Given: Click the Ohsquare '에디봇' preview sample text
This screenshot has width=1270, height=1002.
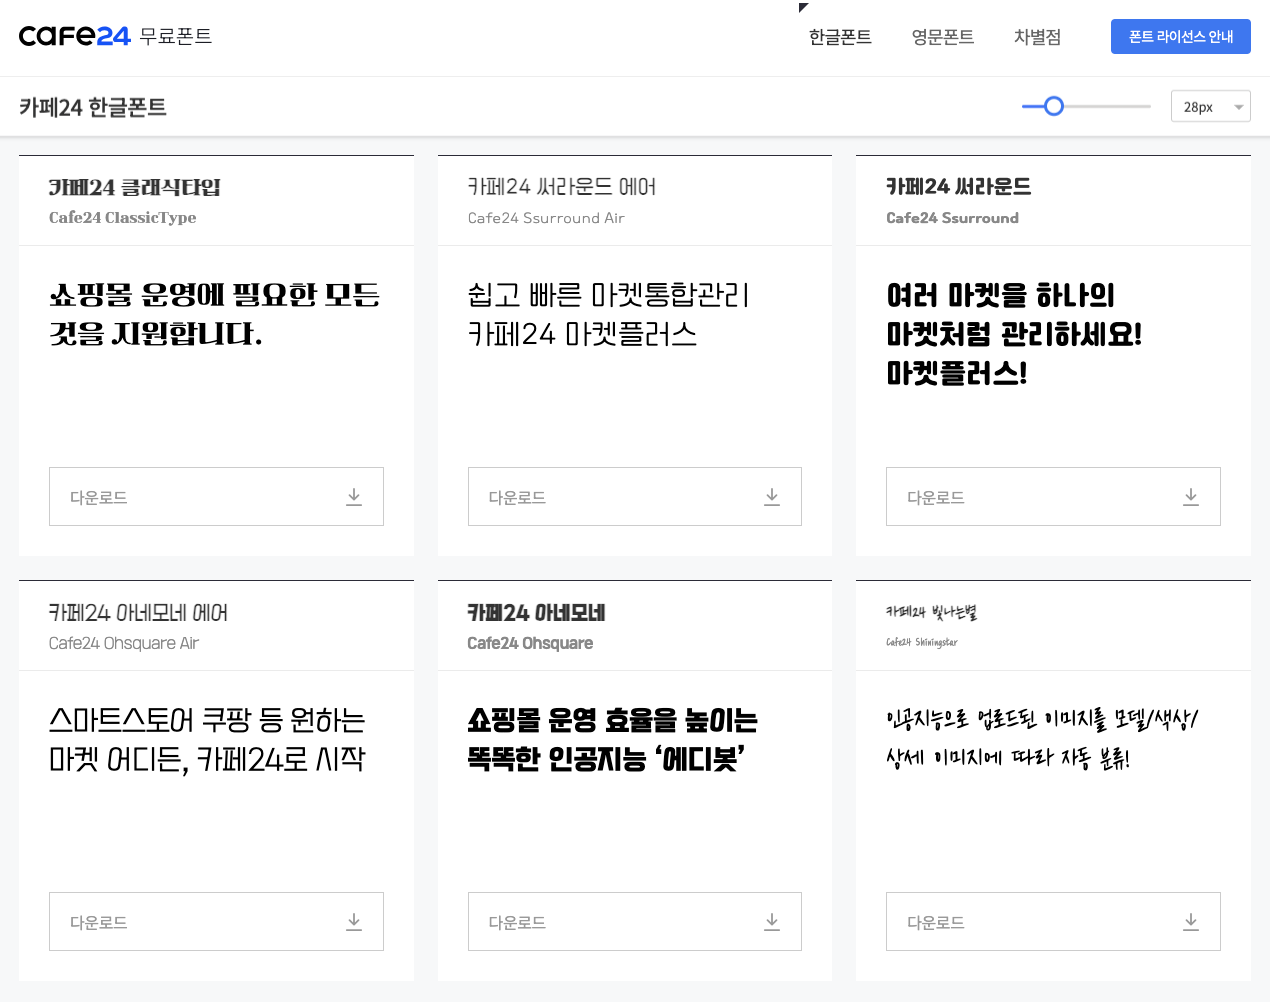Looking at the screenshot, I should tap(613, 739).
